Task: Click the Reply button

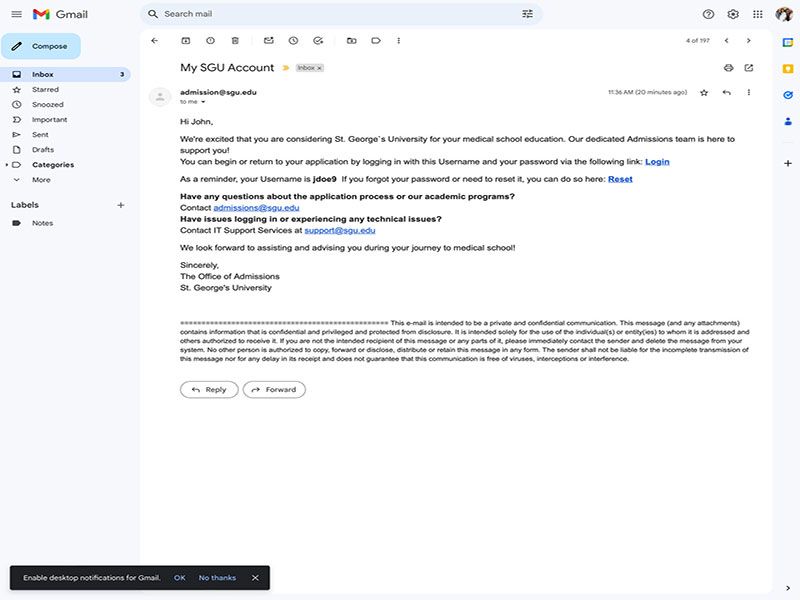Action: point(208,389)
